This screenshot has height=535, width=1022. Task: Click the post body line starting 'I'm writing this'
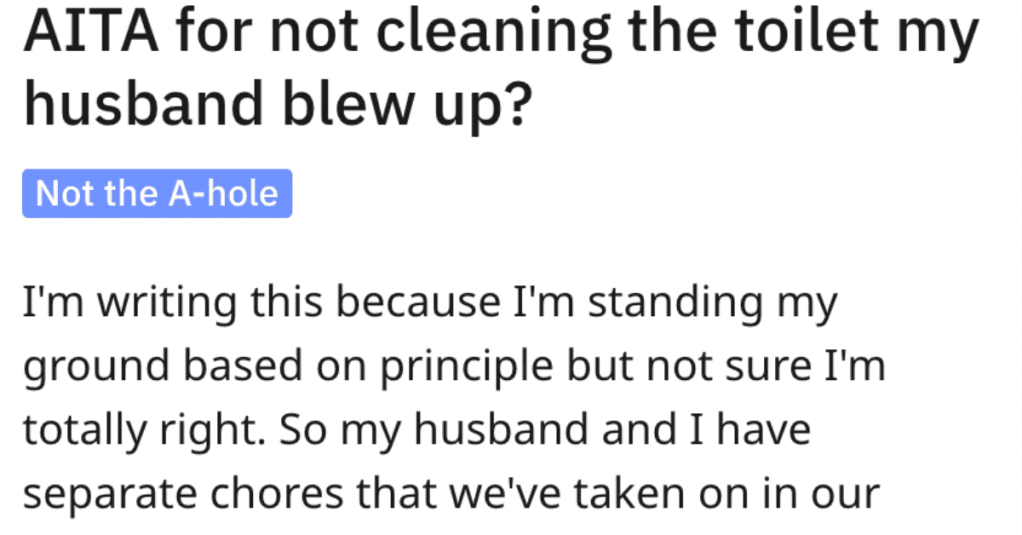430,304
